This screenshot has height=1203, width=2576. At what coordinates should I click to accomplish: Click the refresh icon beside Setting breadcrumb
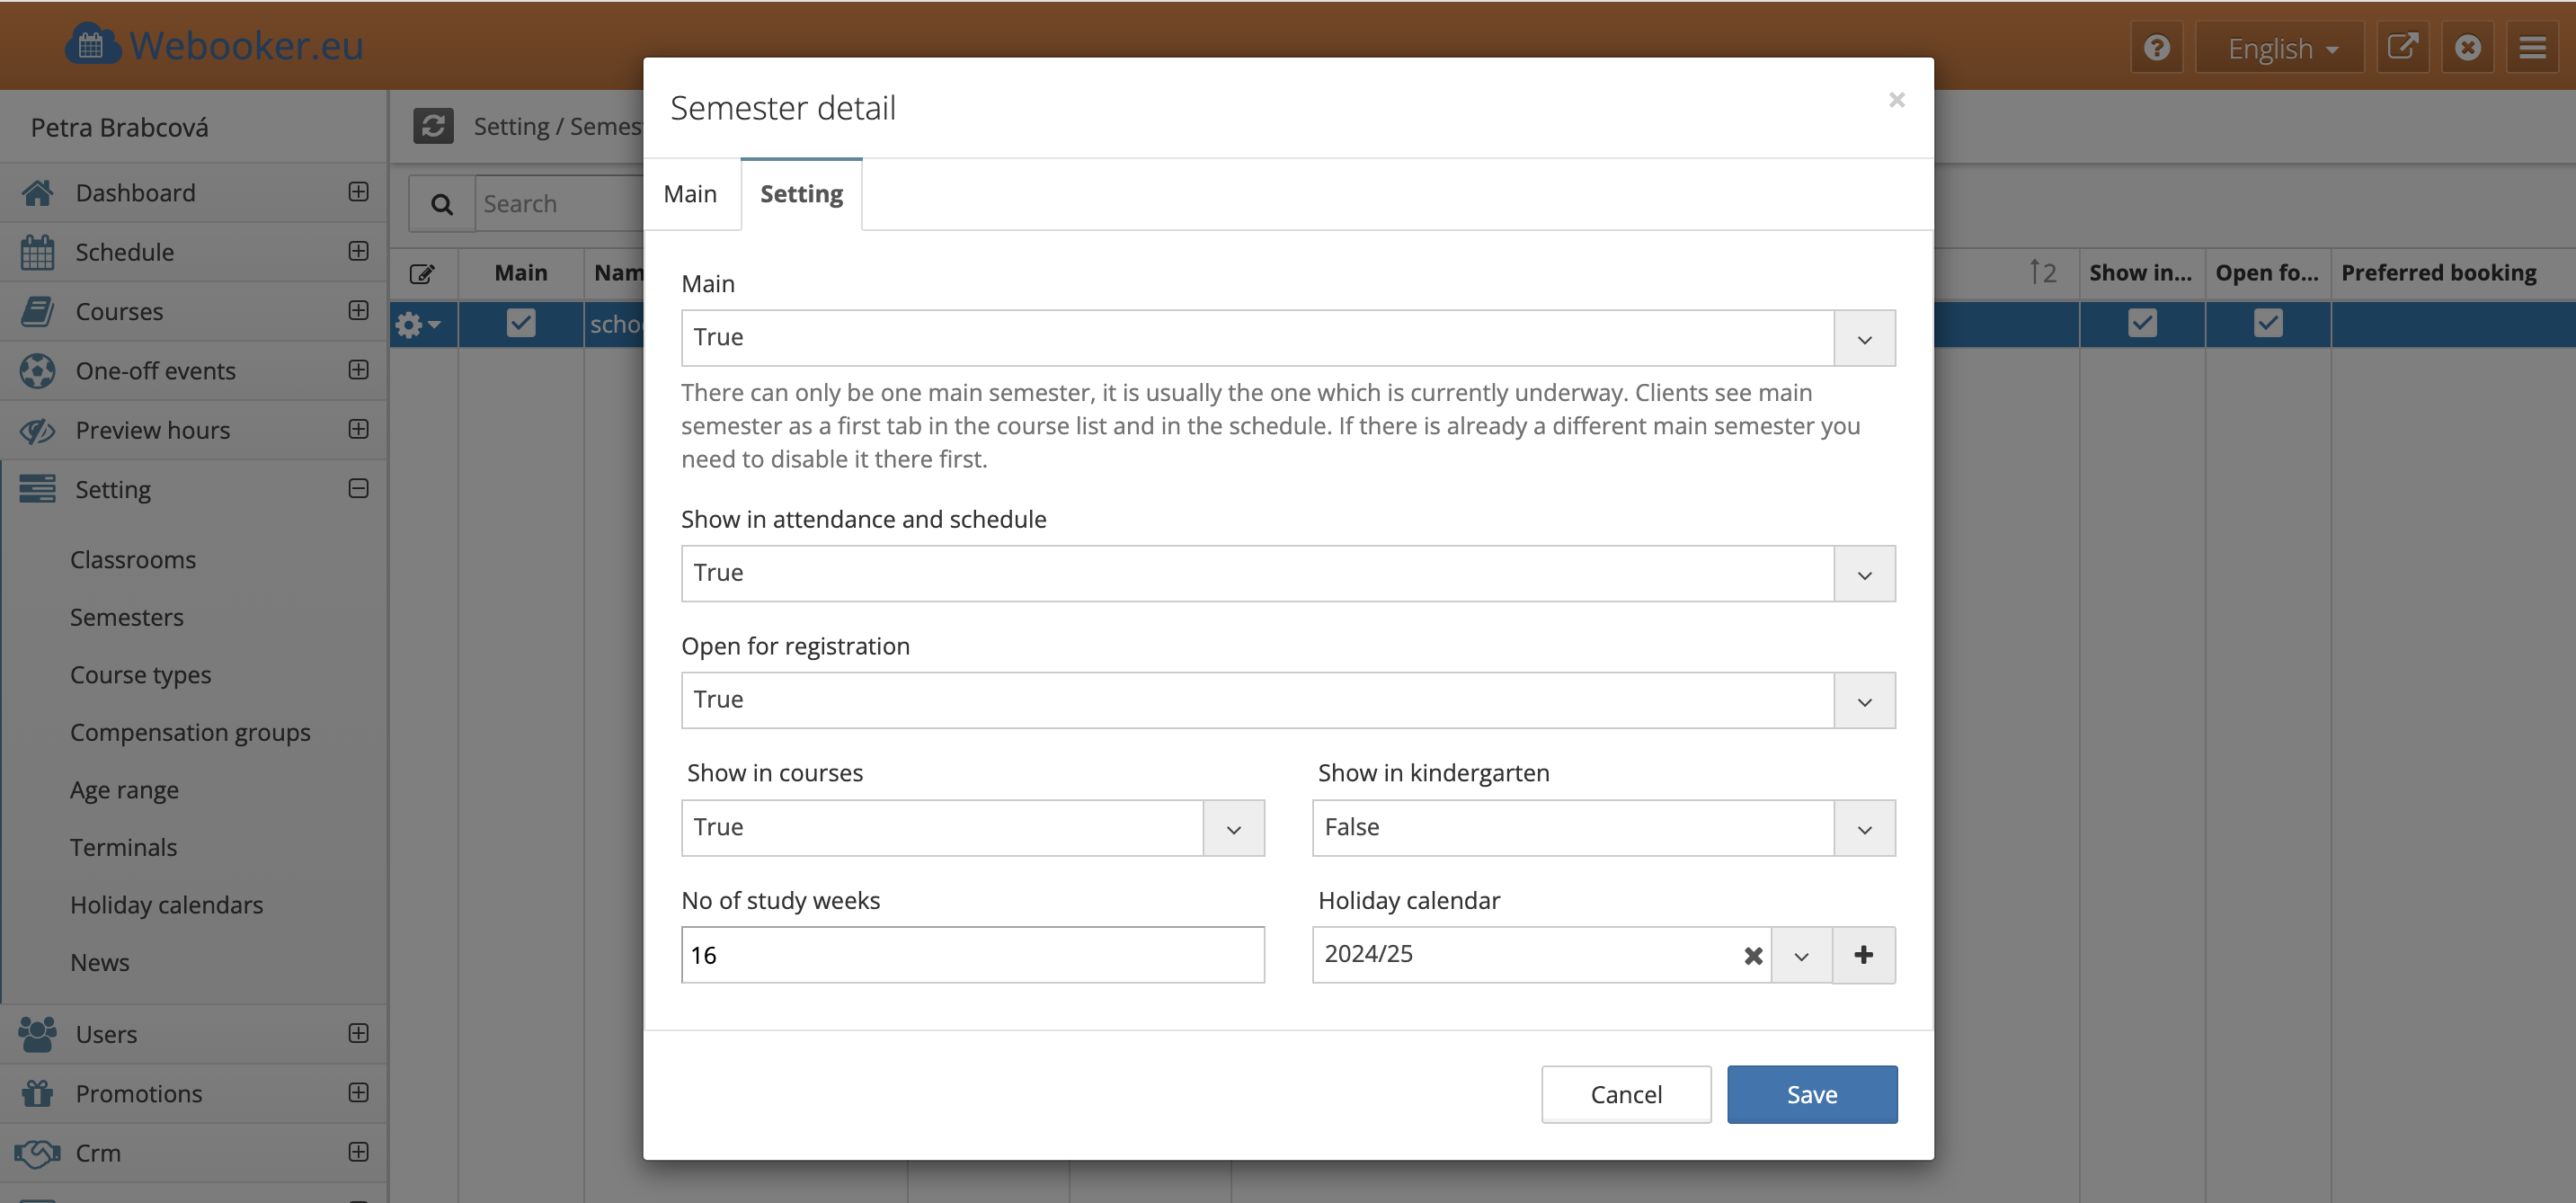[x=433, y=126]
